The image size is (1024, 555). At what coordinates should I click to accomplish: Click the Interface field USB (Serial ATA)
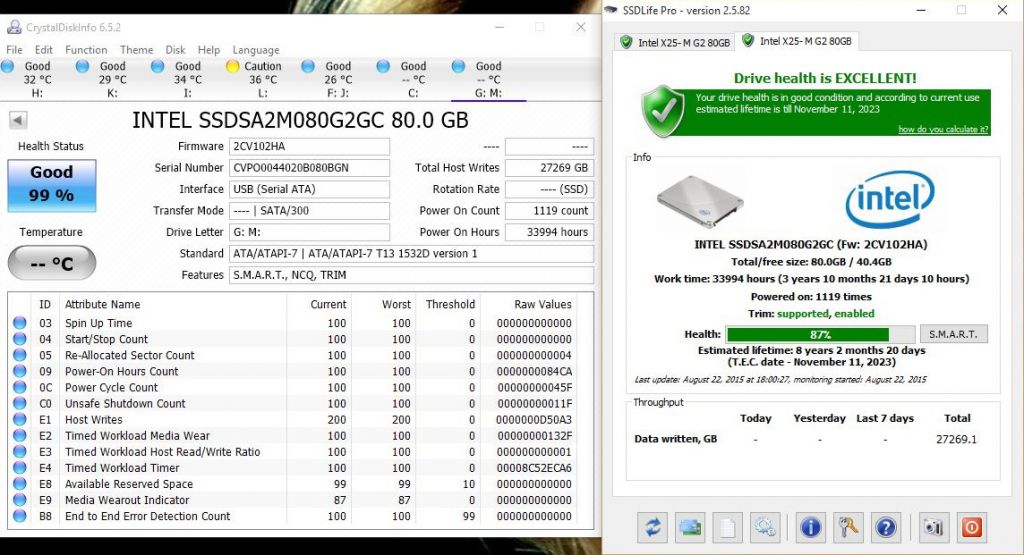[x=309, y=189]
